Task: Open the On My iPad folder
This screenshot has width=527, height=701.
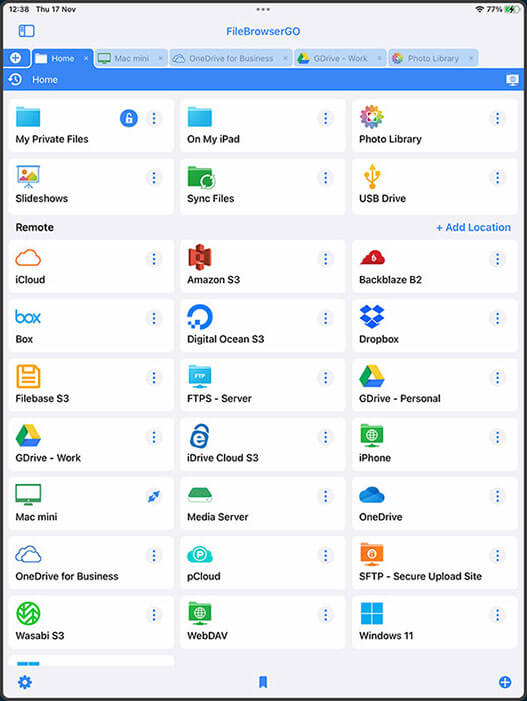Action: click(262, 126)
